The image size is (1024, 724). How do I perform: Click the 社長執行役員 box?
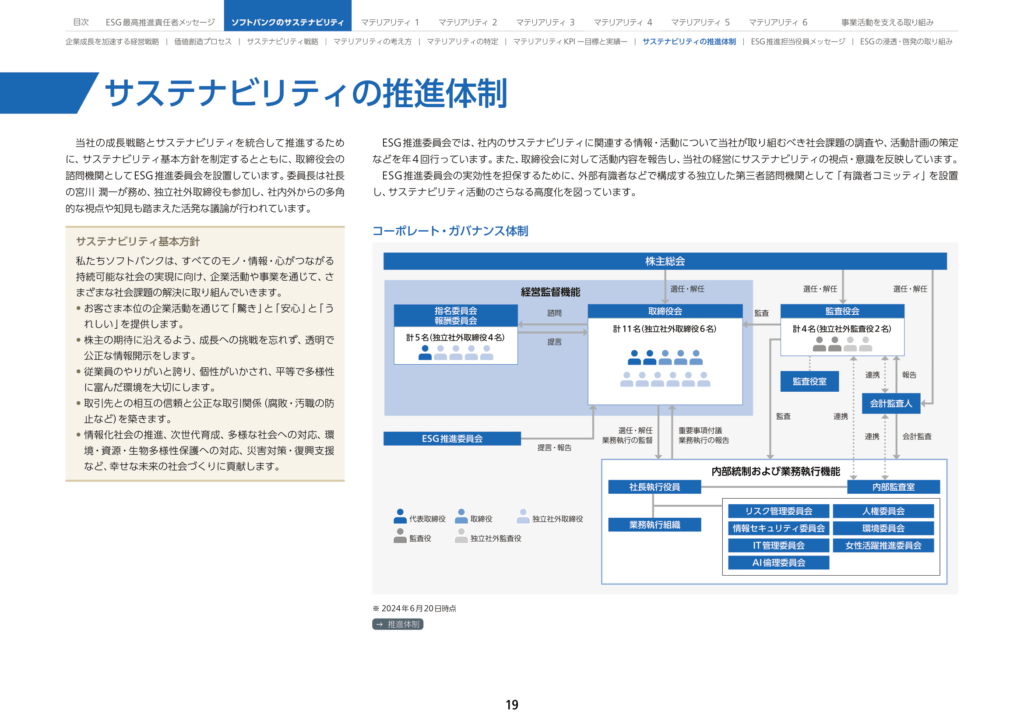654,487
